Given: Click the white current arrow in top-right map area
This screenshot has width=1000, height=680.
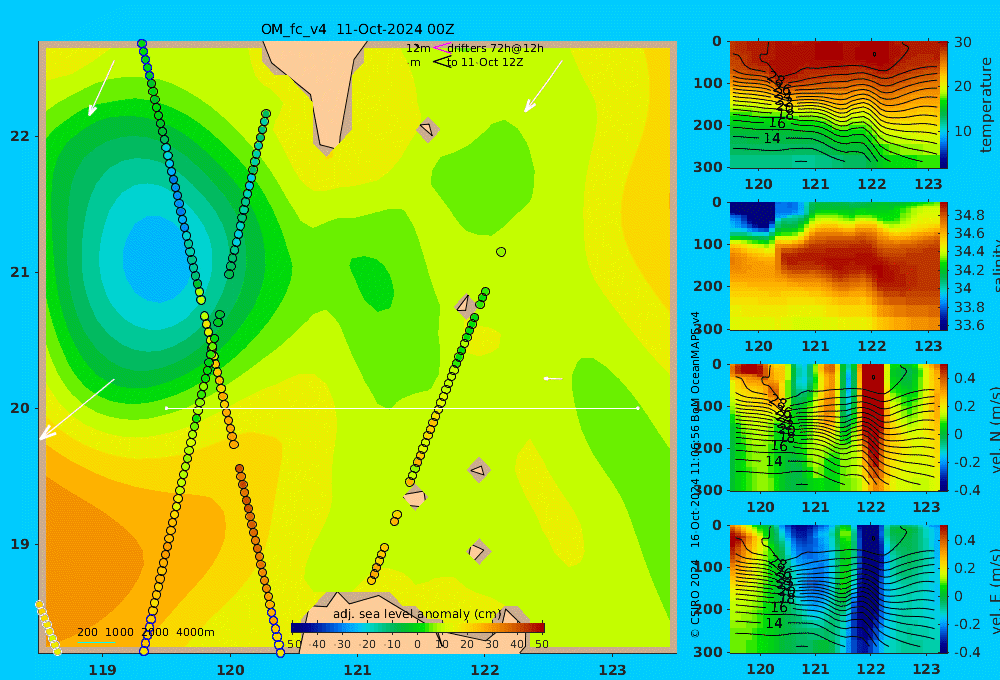Looking at the screenshot, I should point(543,87).
